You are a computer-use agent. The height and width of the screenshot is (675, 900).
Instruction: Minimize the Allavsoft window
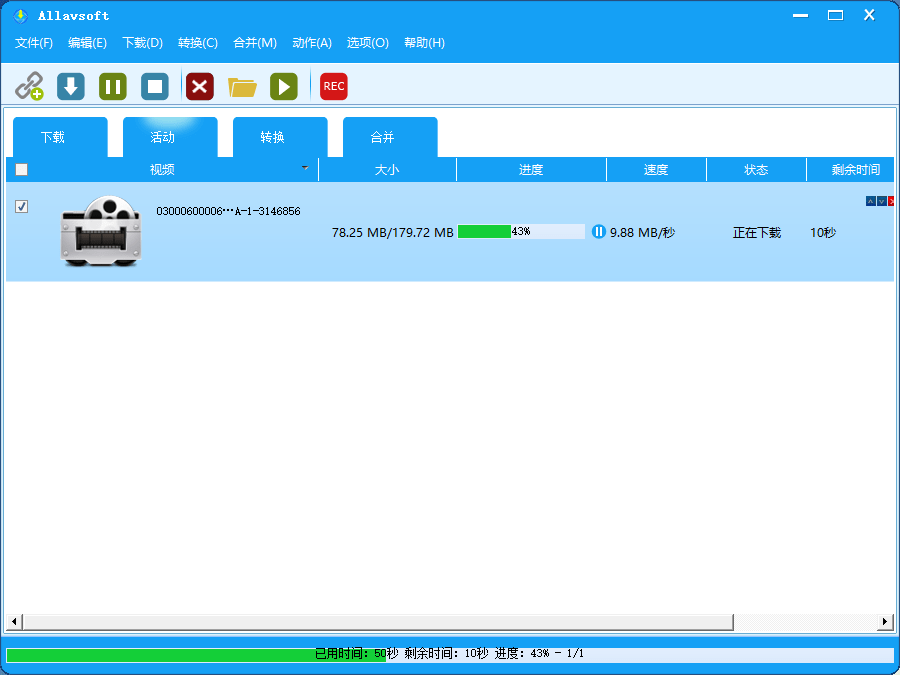click(801, 15)
